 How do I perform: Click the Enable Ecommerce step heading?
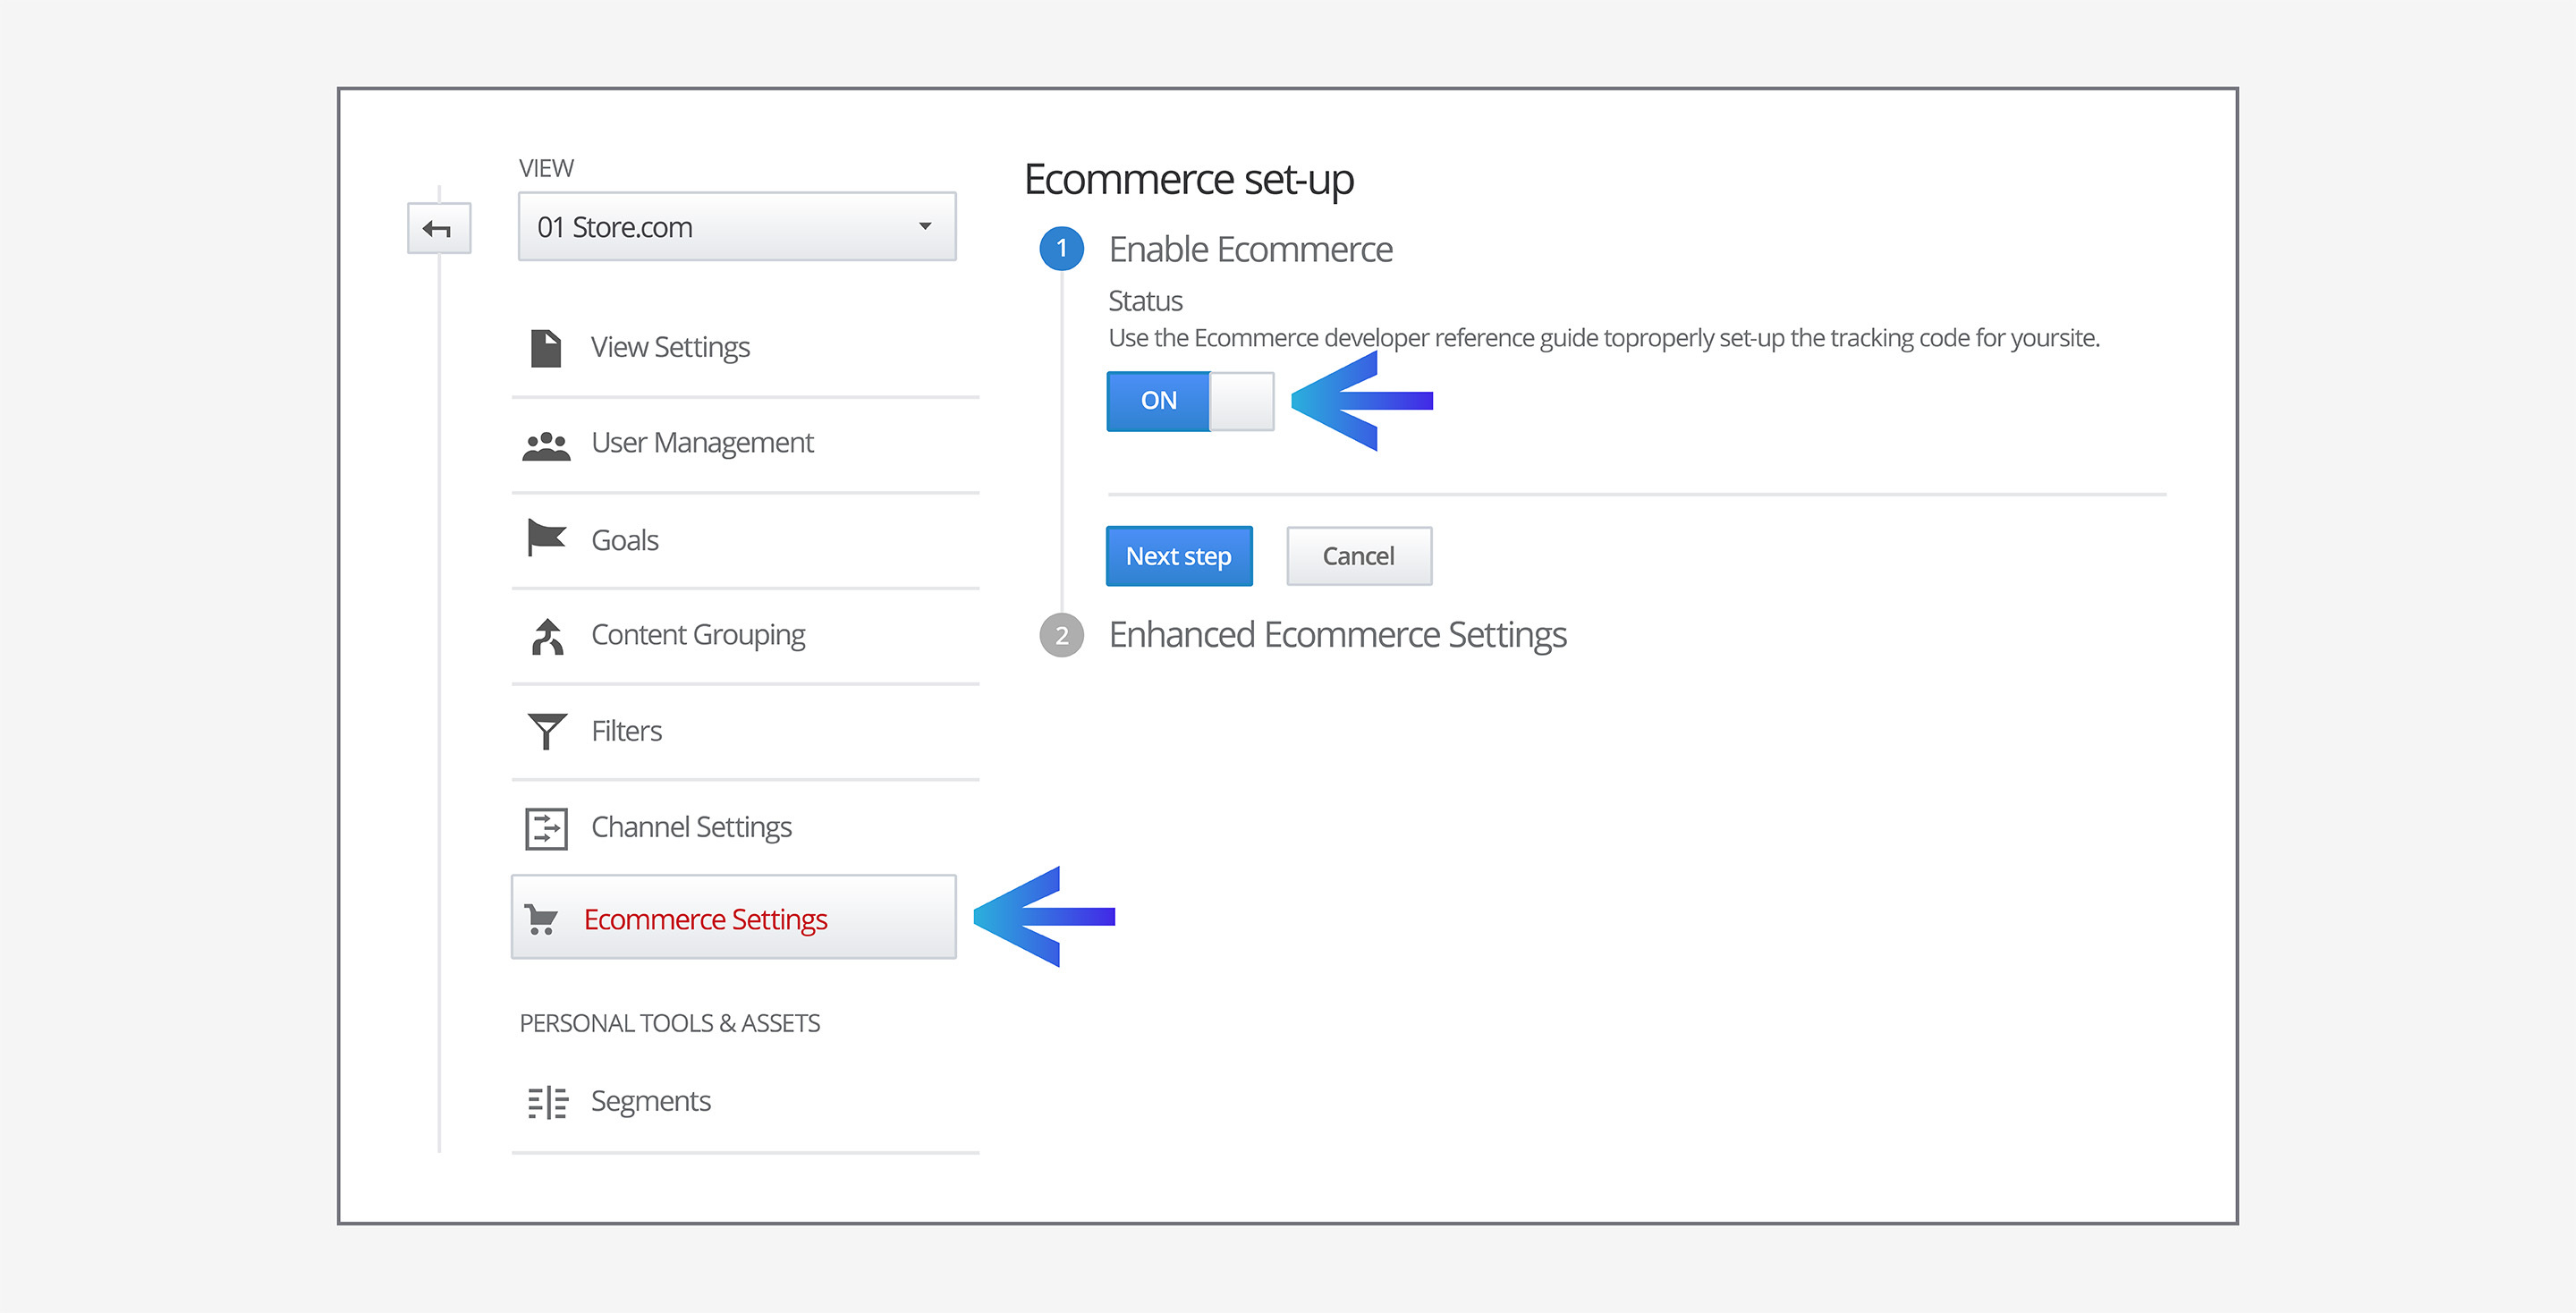pos(1250,250)
